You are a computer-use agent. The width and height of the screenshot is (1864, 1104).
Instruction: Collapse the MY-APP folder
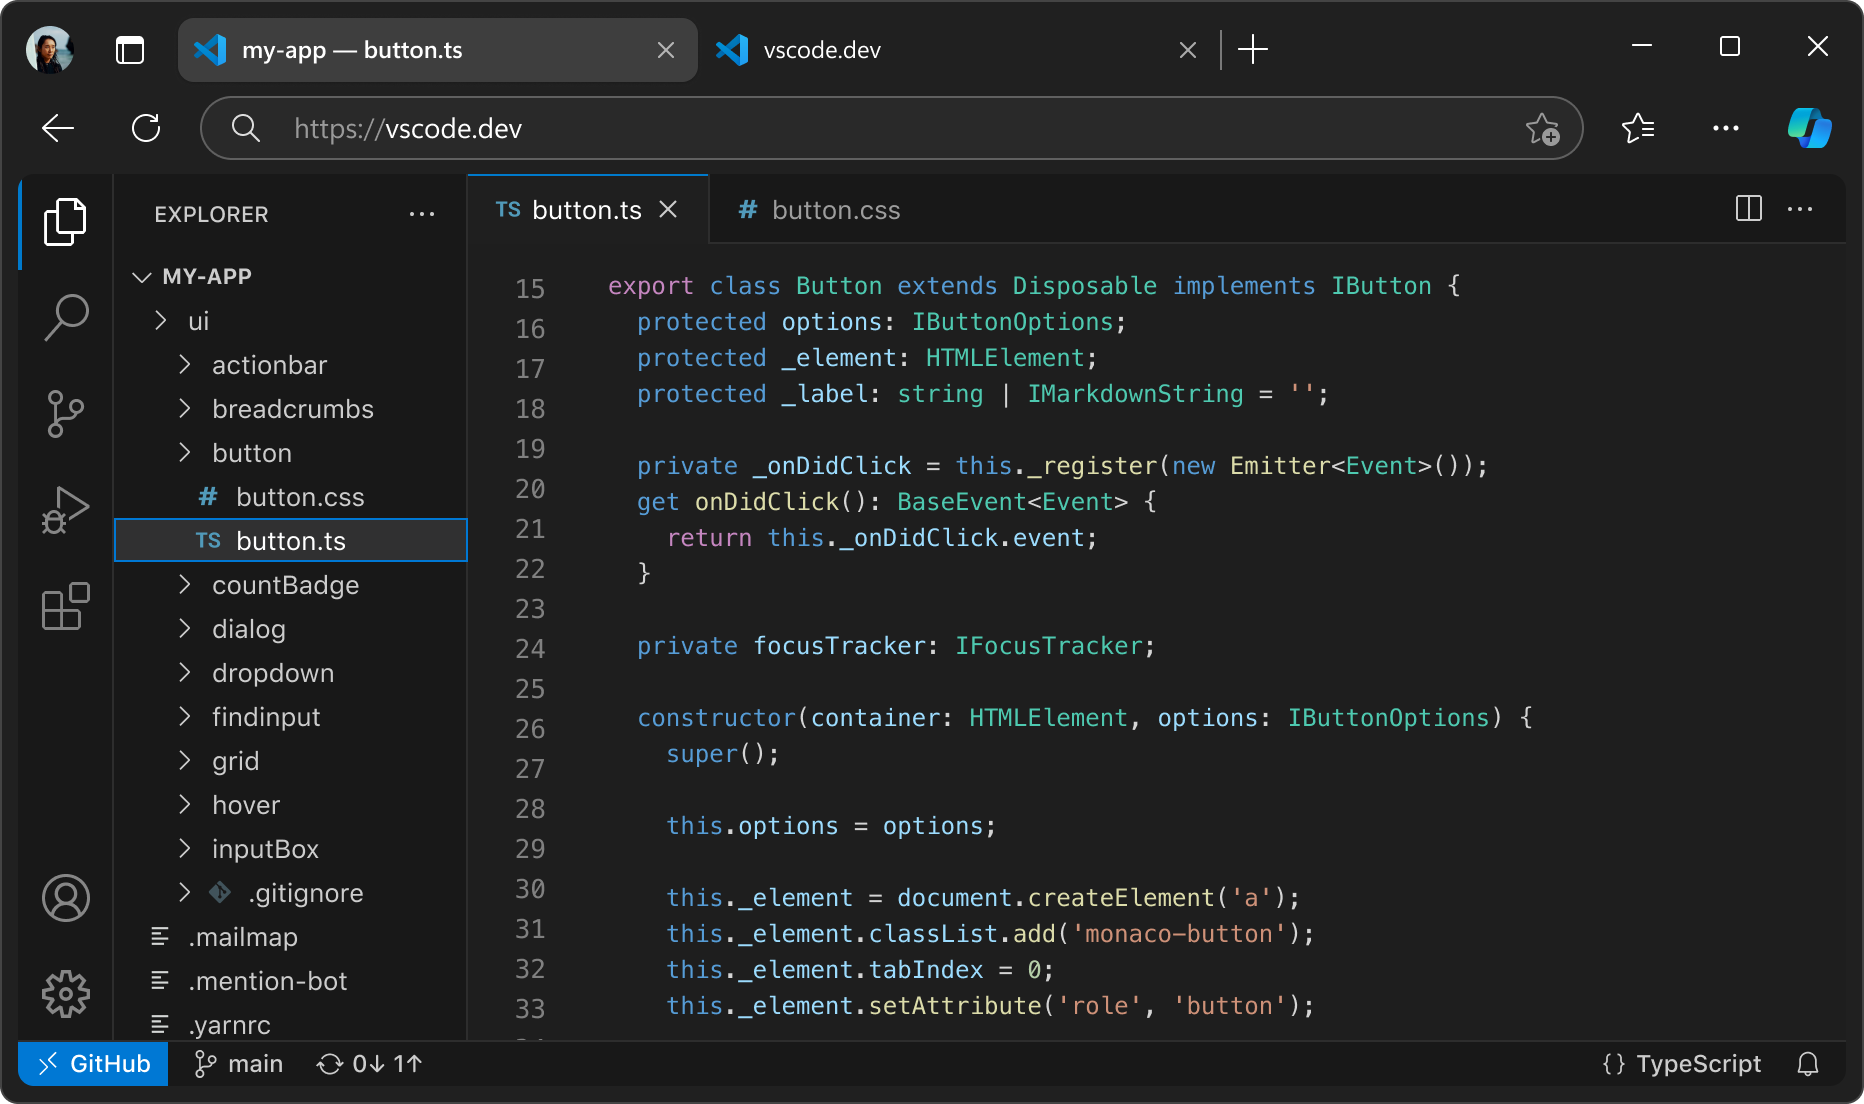[x=141, y=276]
